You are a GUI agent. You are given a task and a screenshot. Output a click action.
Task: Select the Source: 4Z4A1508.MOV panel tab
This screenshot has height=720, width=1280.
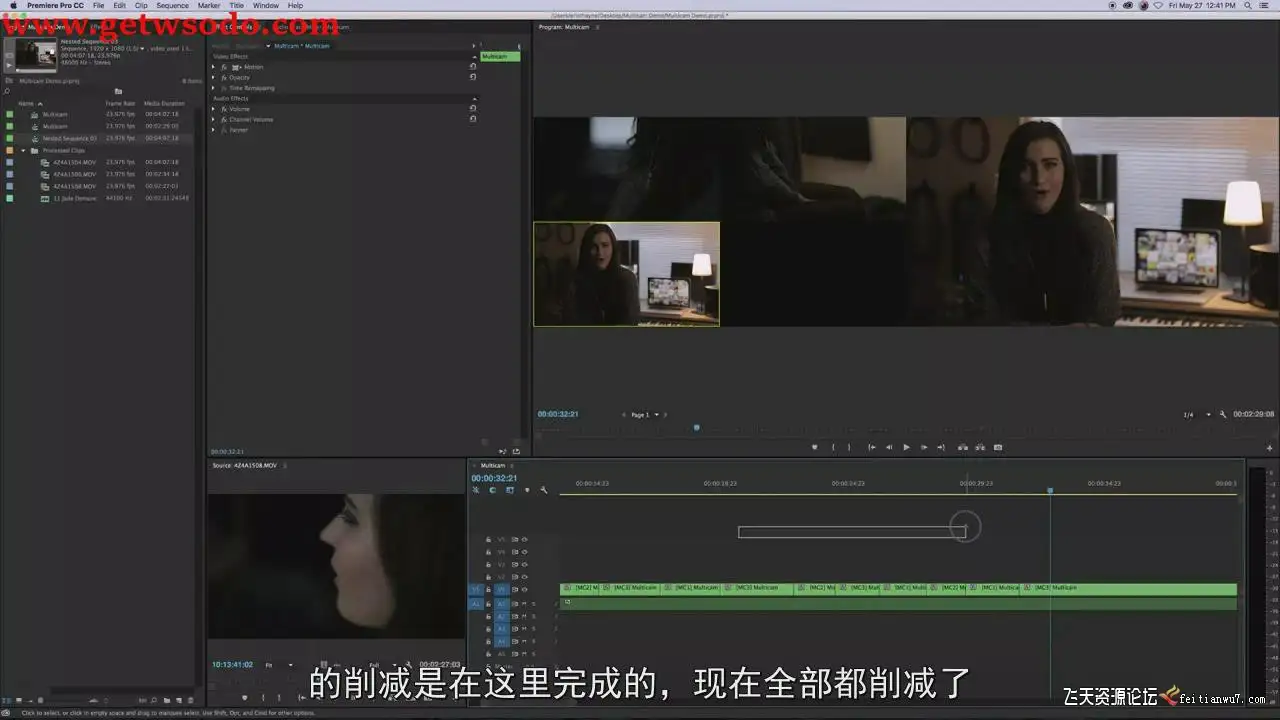click(x=244, y=465)
